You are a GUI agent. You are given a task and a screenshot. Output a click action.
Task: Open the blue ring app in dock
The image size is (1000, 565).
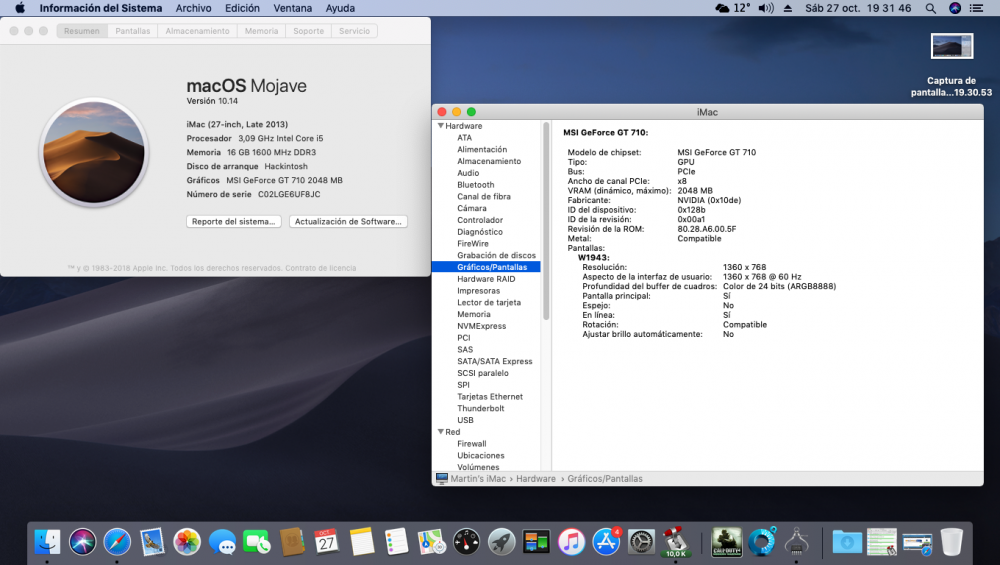point(761,542)
